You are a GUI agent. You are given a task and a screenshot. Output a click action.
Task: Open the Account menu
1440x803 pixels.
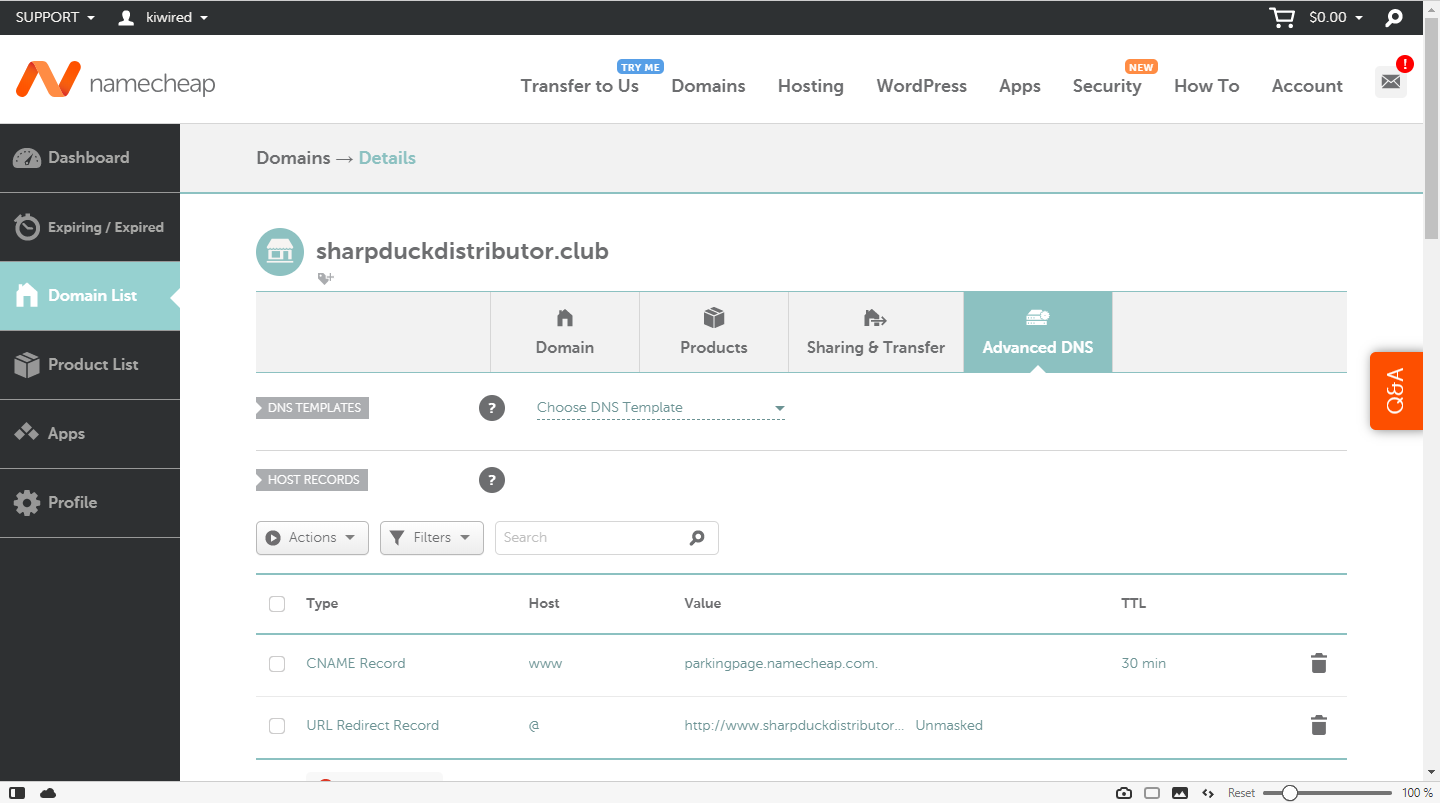pos(1307,86)
